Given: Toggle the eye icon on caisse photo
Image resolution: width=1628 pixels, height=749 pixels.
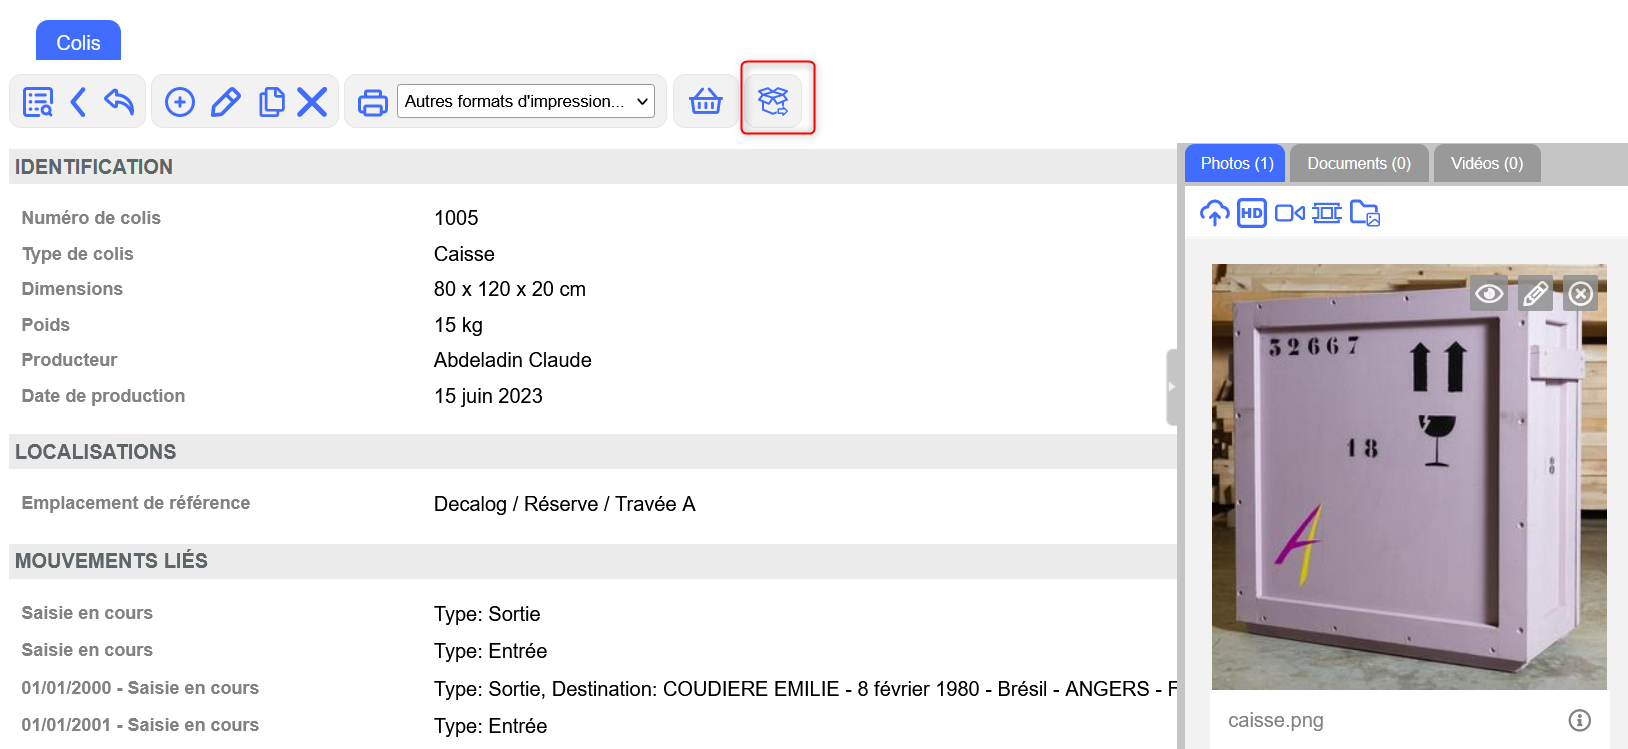Looking at the screenshot, I should (1489, 293).
